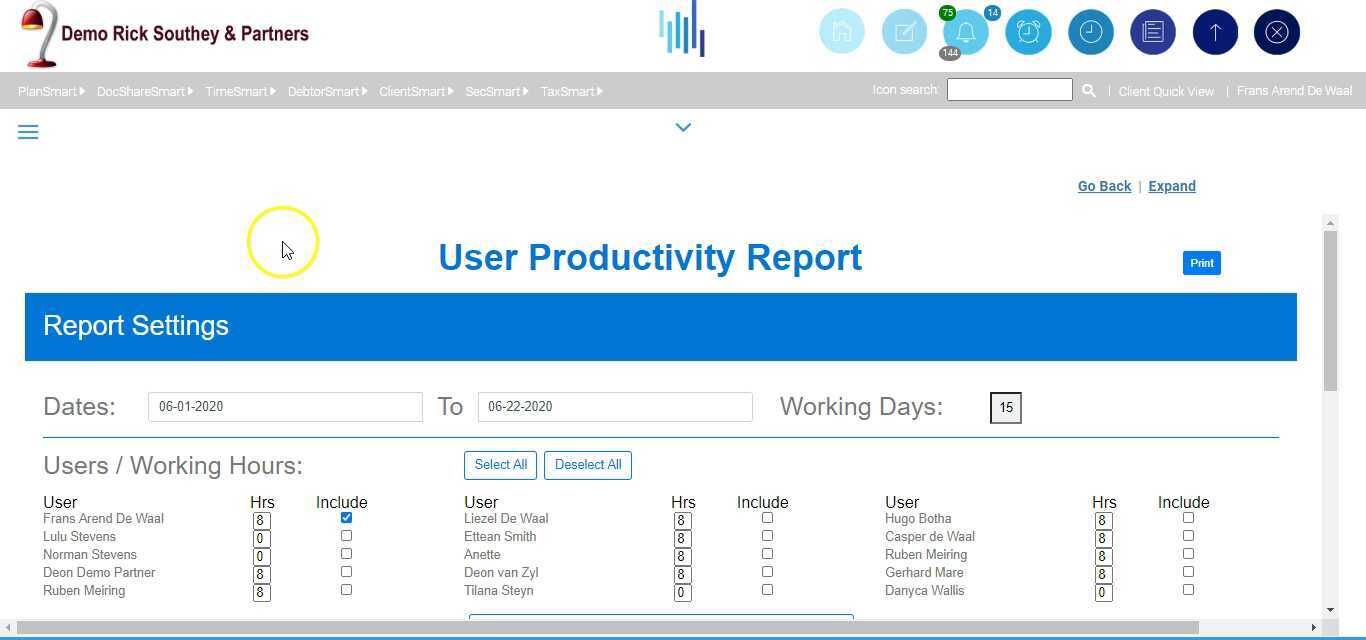Image resolution: width=1366 pixels, height=640 pixels.
Task: Expand the TimeSmart menu
Action: tap(237, 91)
